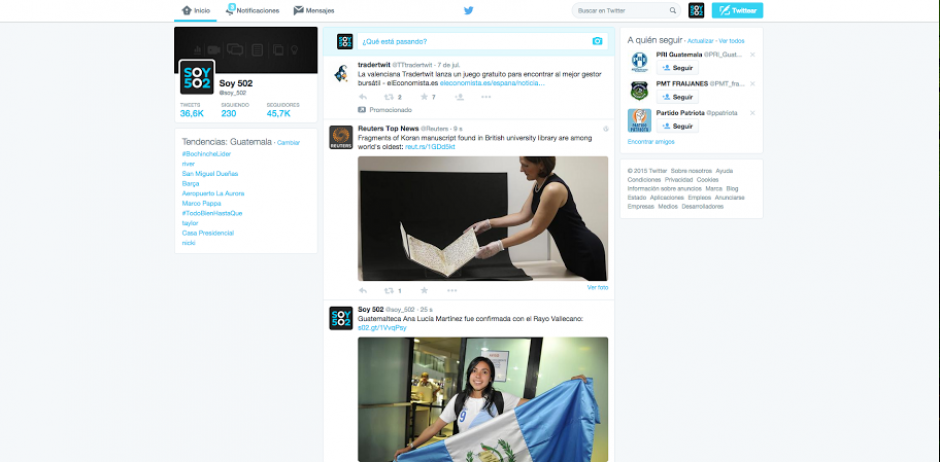Click the camera icon in the compose box
This screenshot has width=940, height=462.
(x=597, y=41)
